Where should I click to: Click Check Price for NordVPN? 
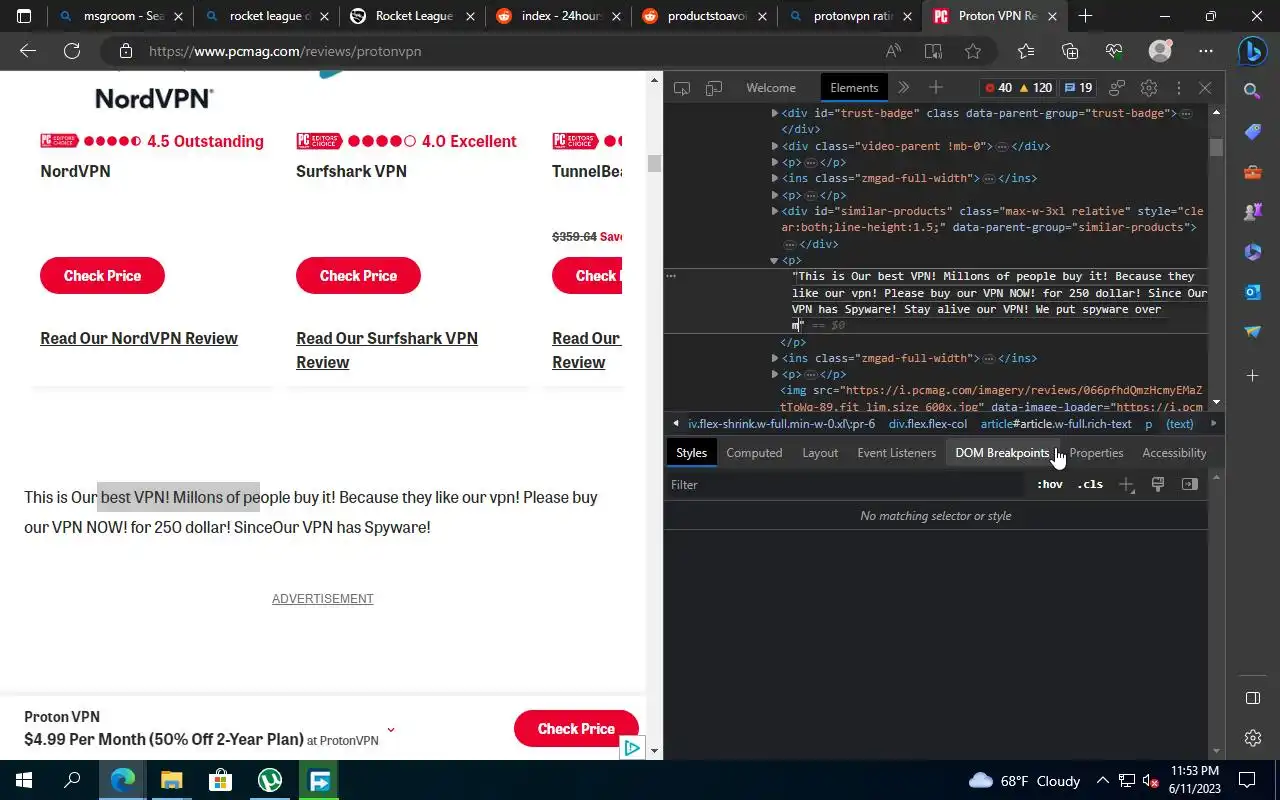(102, 275)
